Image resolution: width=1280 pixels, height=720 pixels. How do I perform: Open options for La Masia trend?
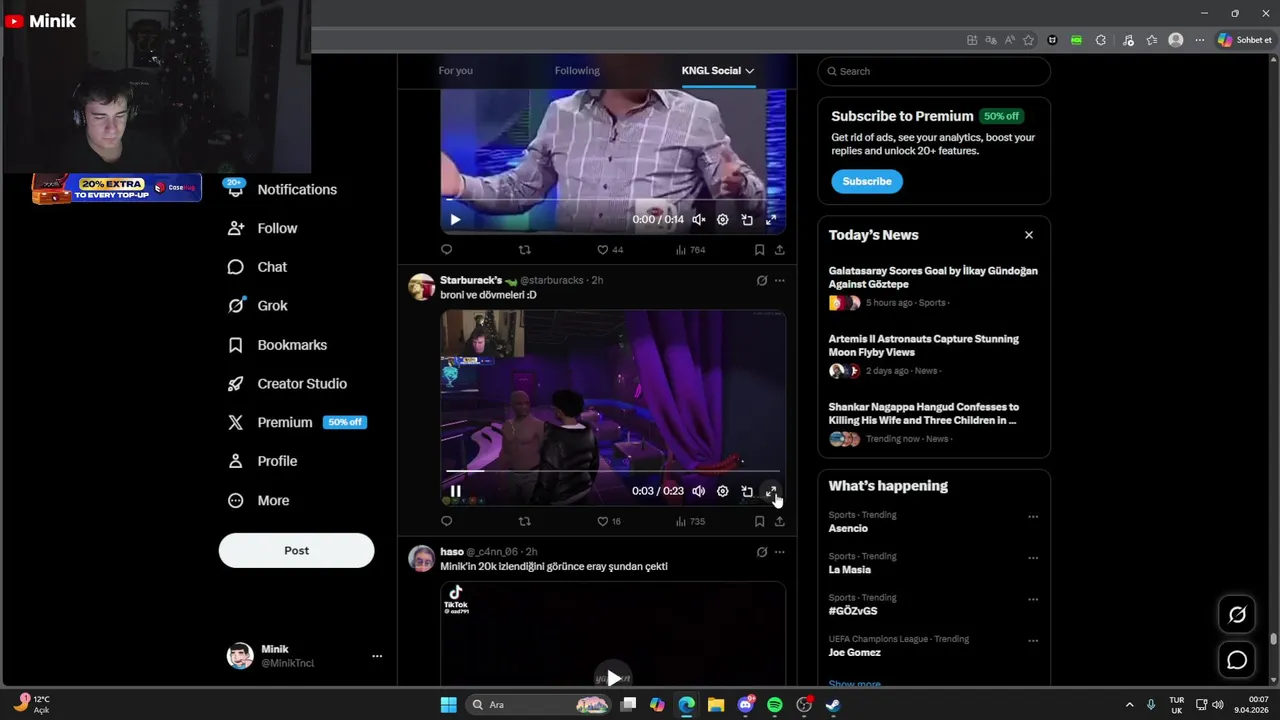pyautogui.click(x=1033, y=558)
